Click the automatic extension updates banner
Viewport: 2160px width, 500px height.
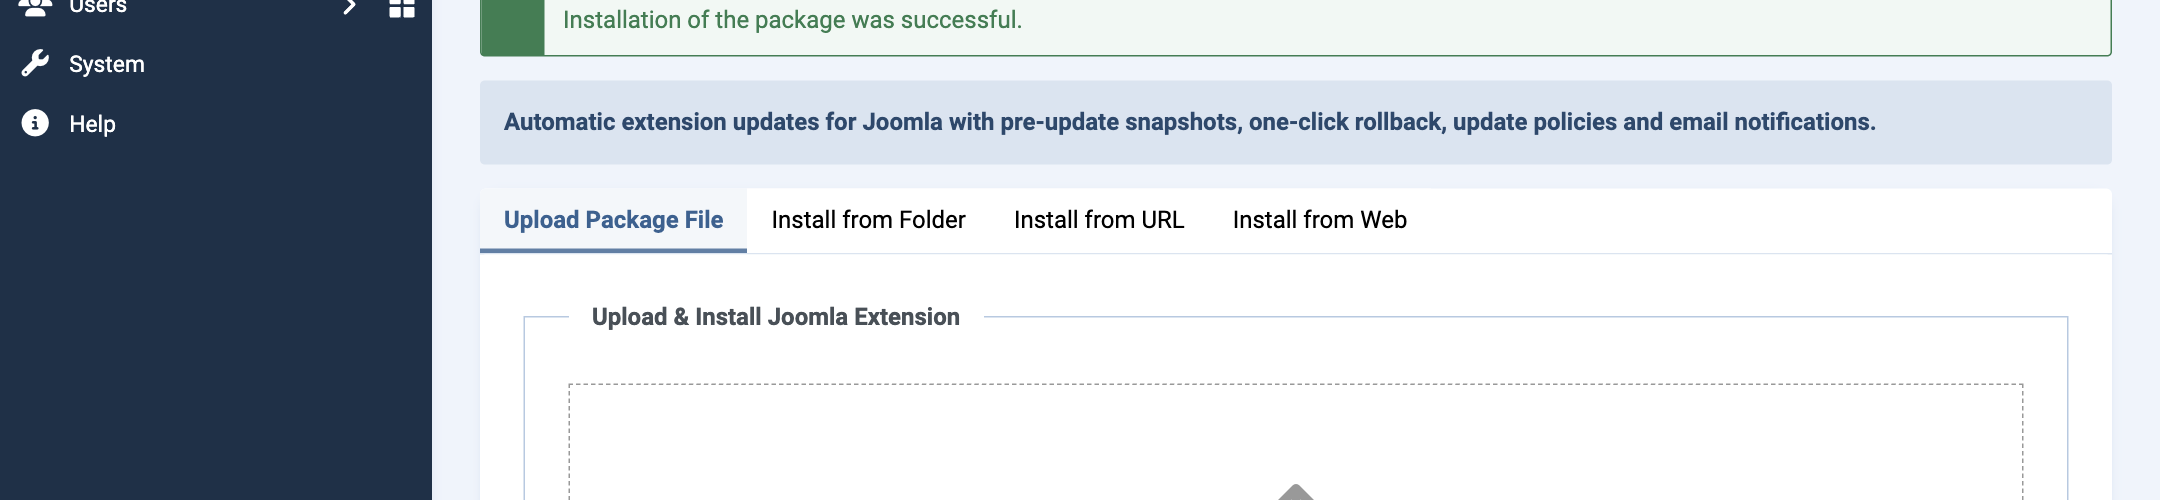coord(1296,122)
